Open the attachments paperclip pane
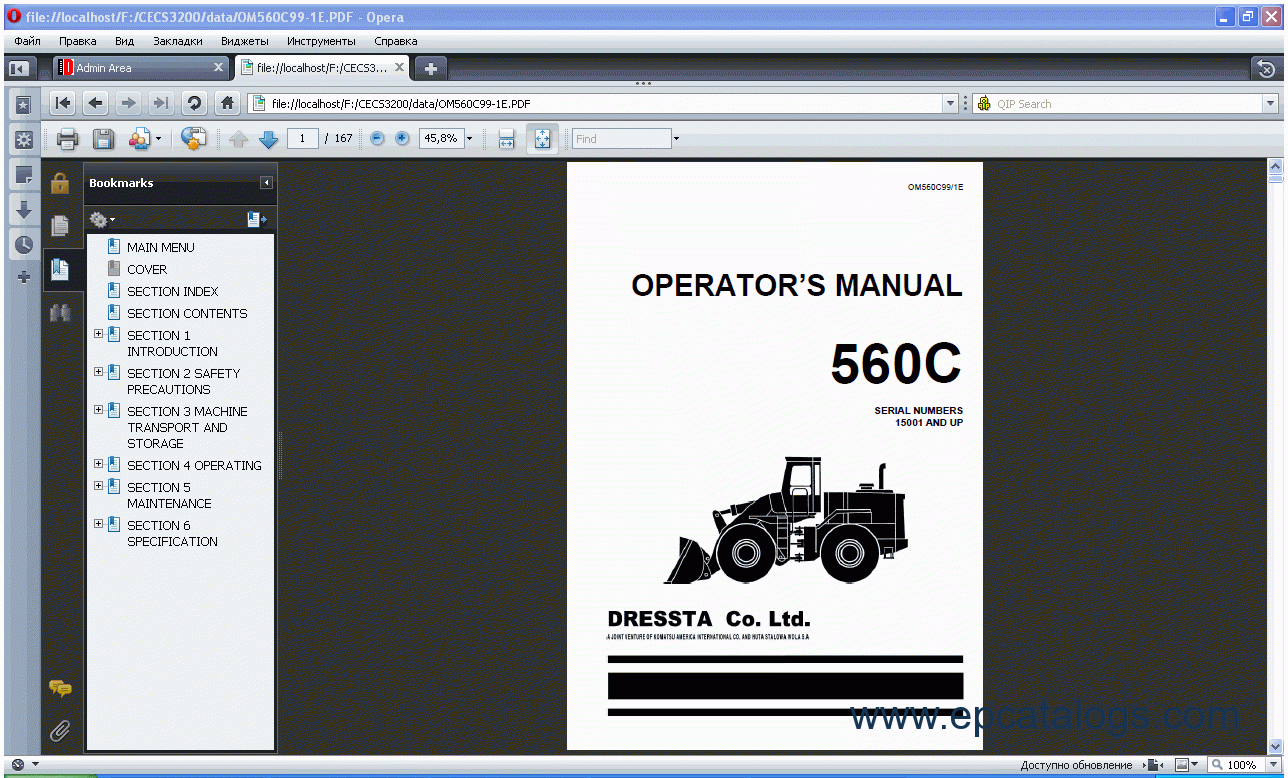The width and height of the screenshot is (1288, 778). point(60,731)
